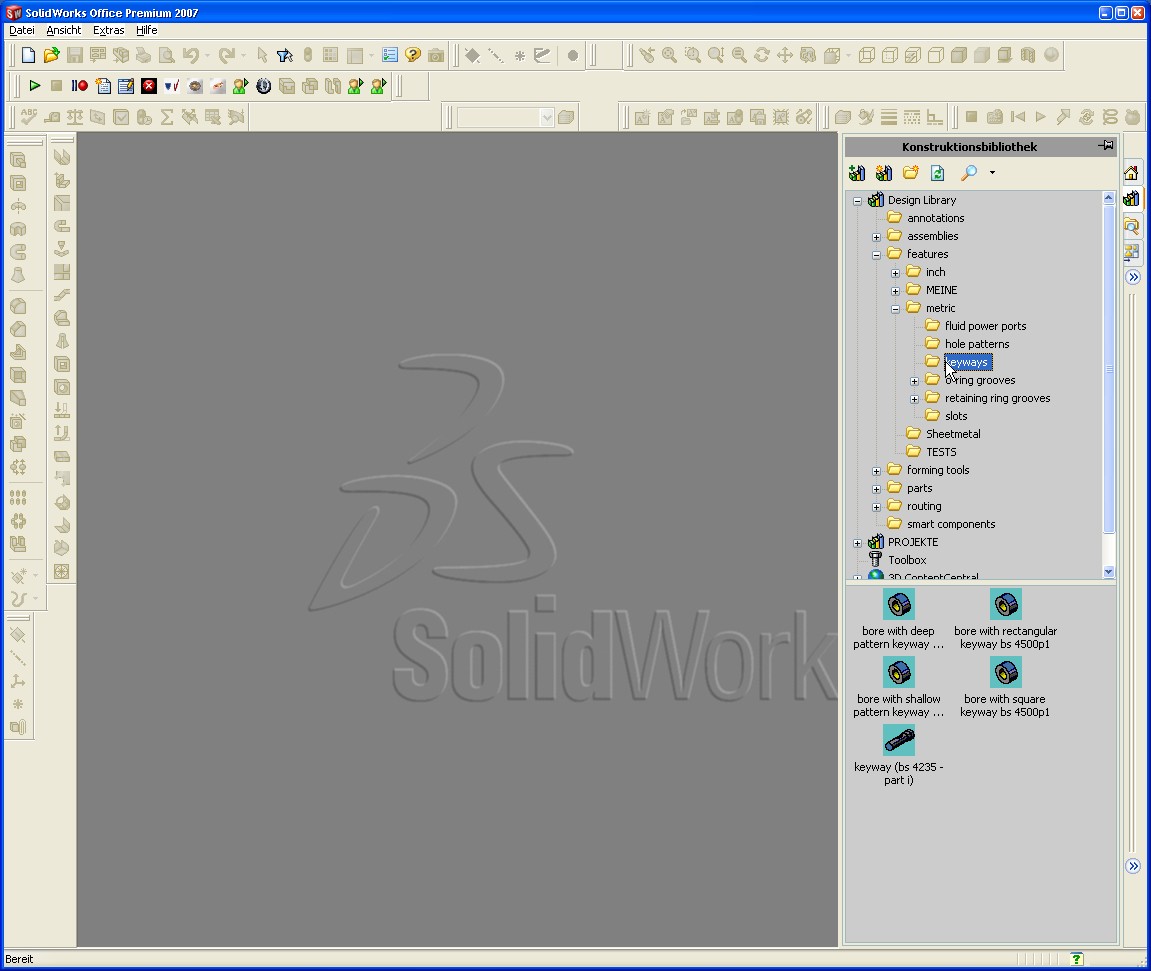Collapse the features folder
Screen dimensions: 1151x971
pyautogui.click(x=876, y=255)
